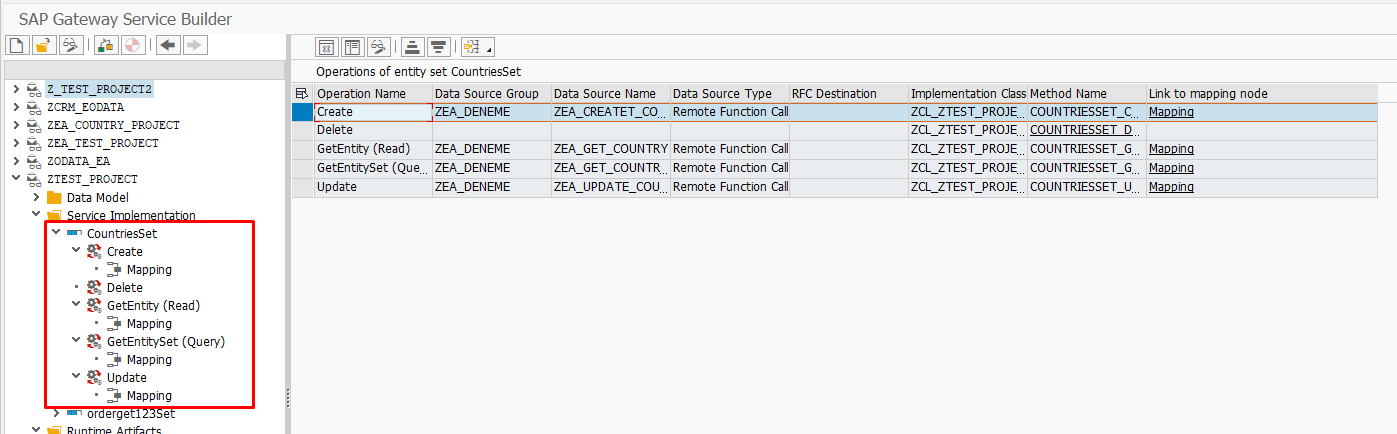This screenshot has width=1397, height=434.
Task: Select the GetEntitySet (Query) tree item
Action: [x=165, y=341]
